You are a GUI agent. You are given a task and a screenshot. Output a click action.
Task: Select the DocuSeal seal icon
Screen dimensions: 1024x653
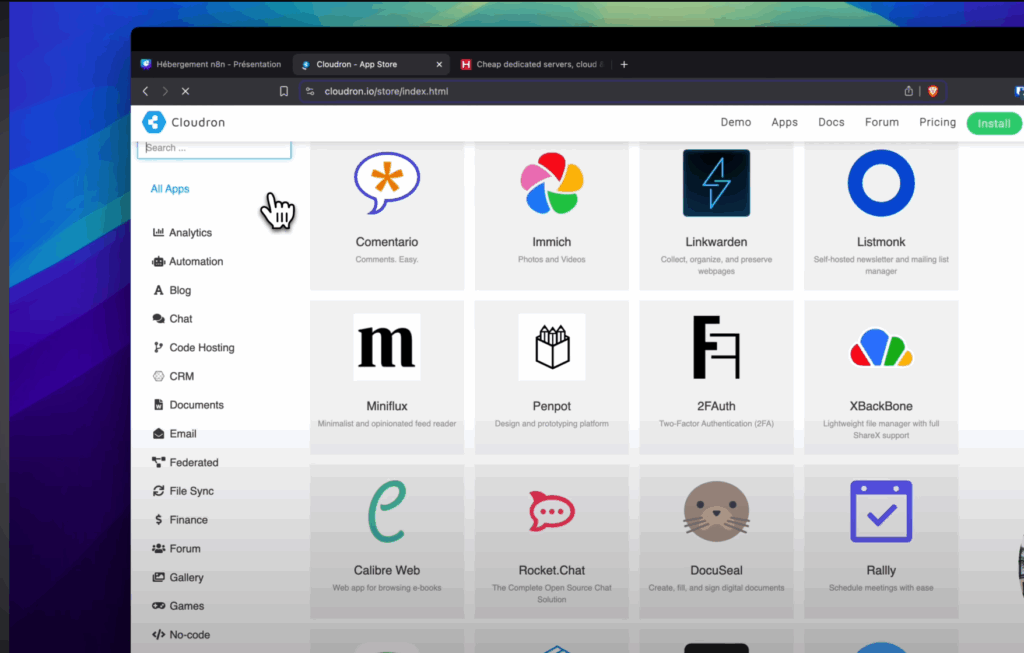716,511
